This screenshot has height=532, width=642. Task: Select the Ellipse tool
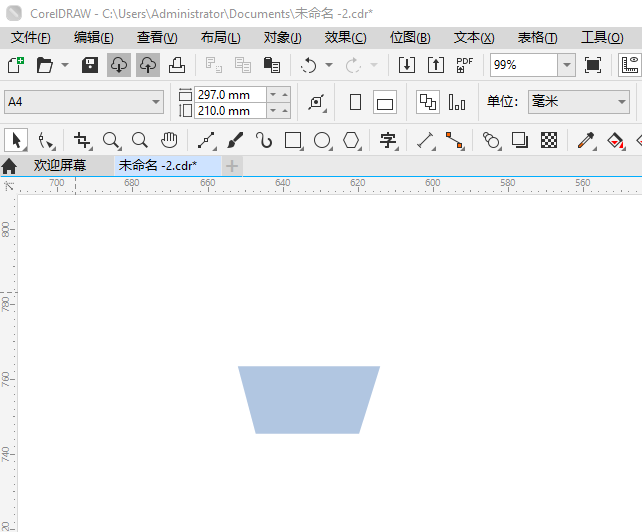click(x=323, y=140)
